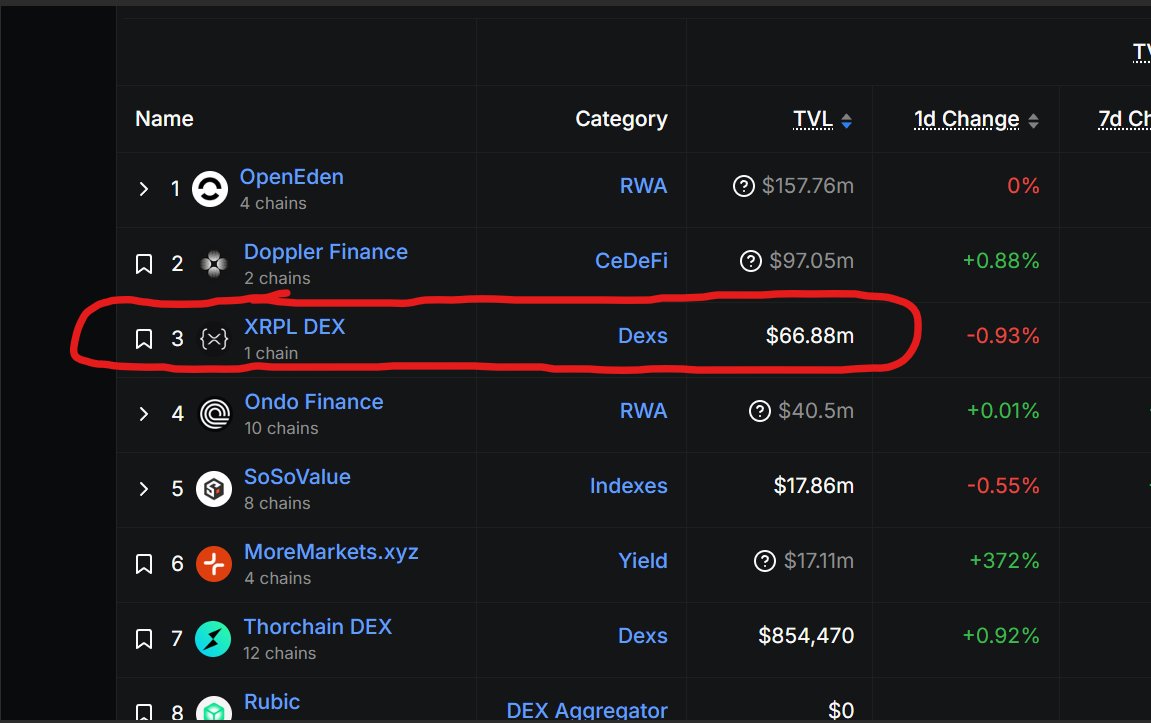
Task: Click the OpenEden protocol logo
Action: pos(210,188)
